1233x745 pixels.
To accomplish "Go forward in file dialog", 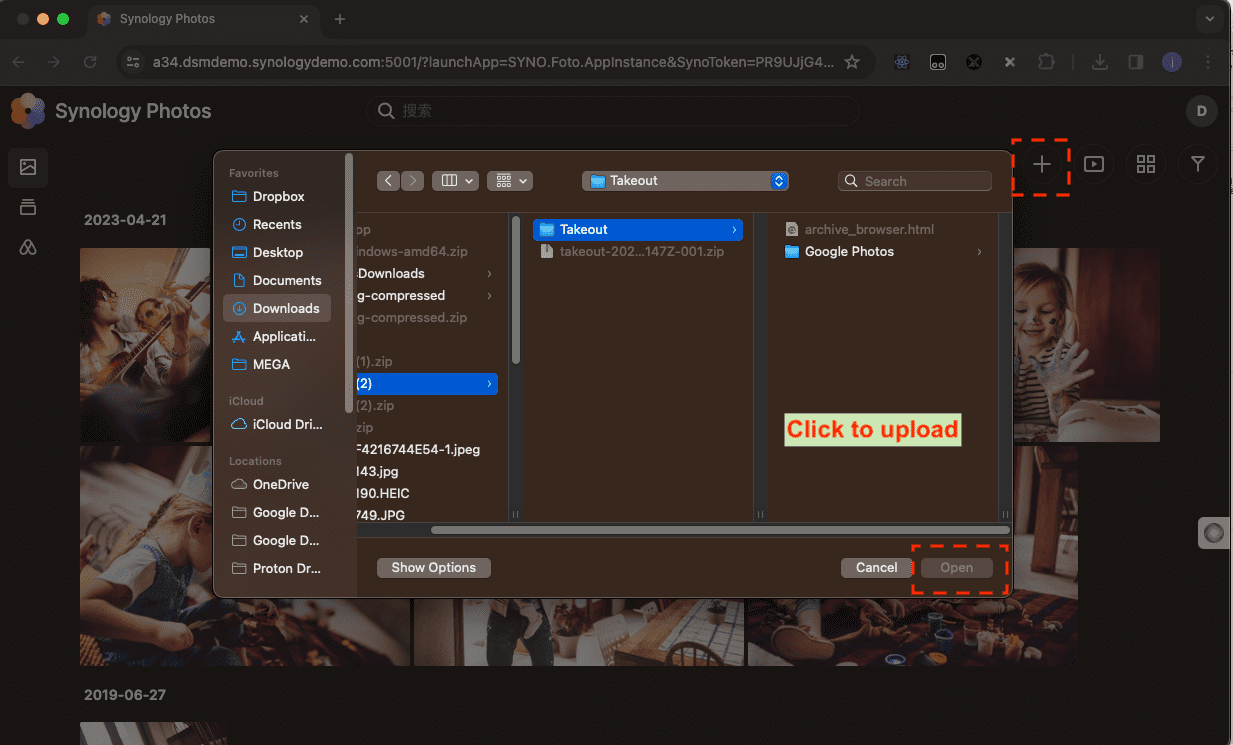I will click(412, 181).
